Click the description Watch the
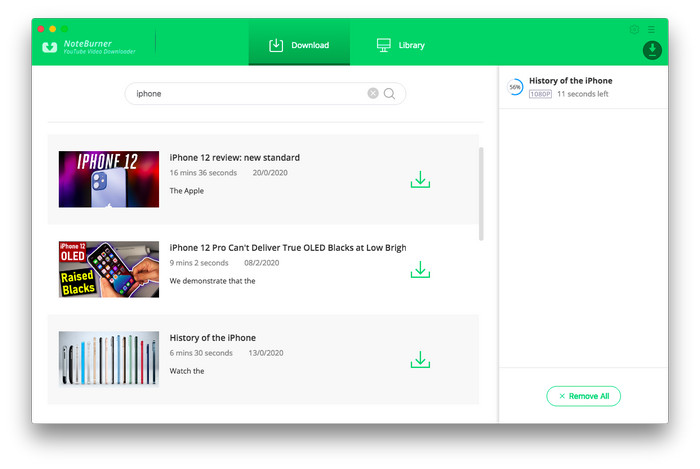Screen dimensions: 700x469 click(x=187, y=371)
